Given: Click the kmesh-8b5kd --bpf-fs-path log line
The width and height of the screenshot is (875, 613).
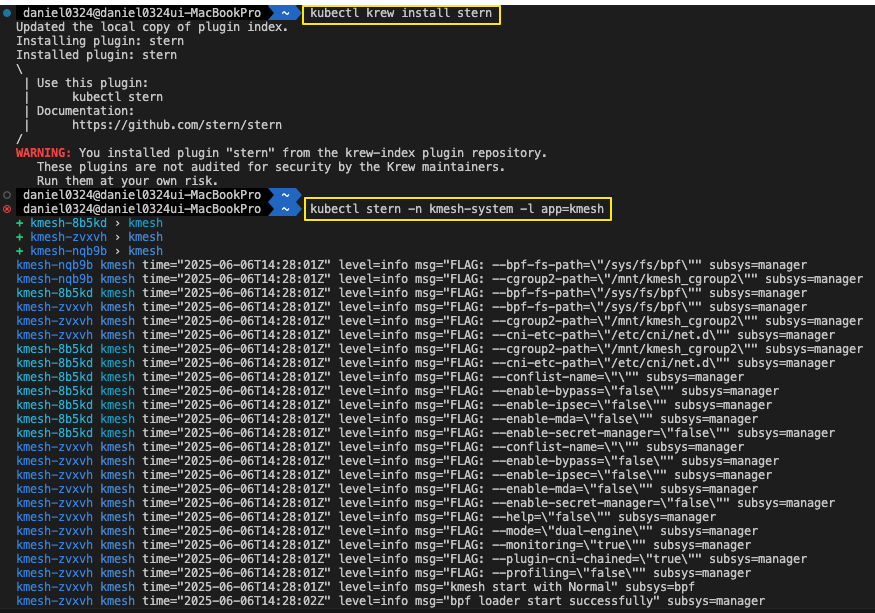Looking at the screenshot, I should coord(411,293).
